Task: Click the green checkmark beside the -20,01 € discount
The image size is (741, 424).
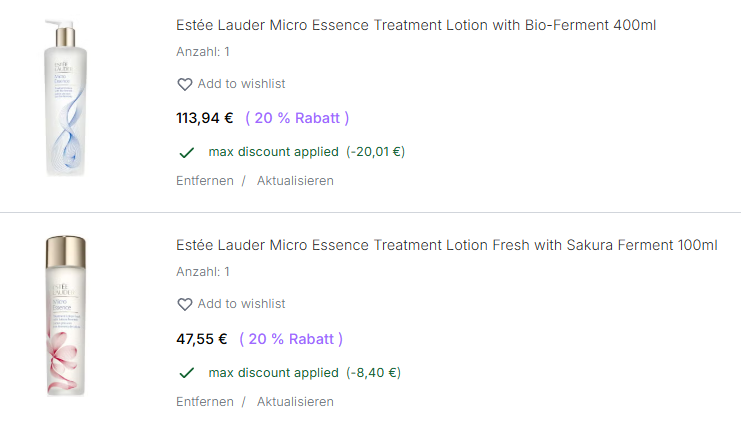Action: click(186, 152)
